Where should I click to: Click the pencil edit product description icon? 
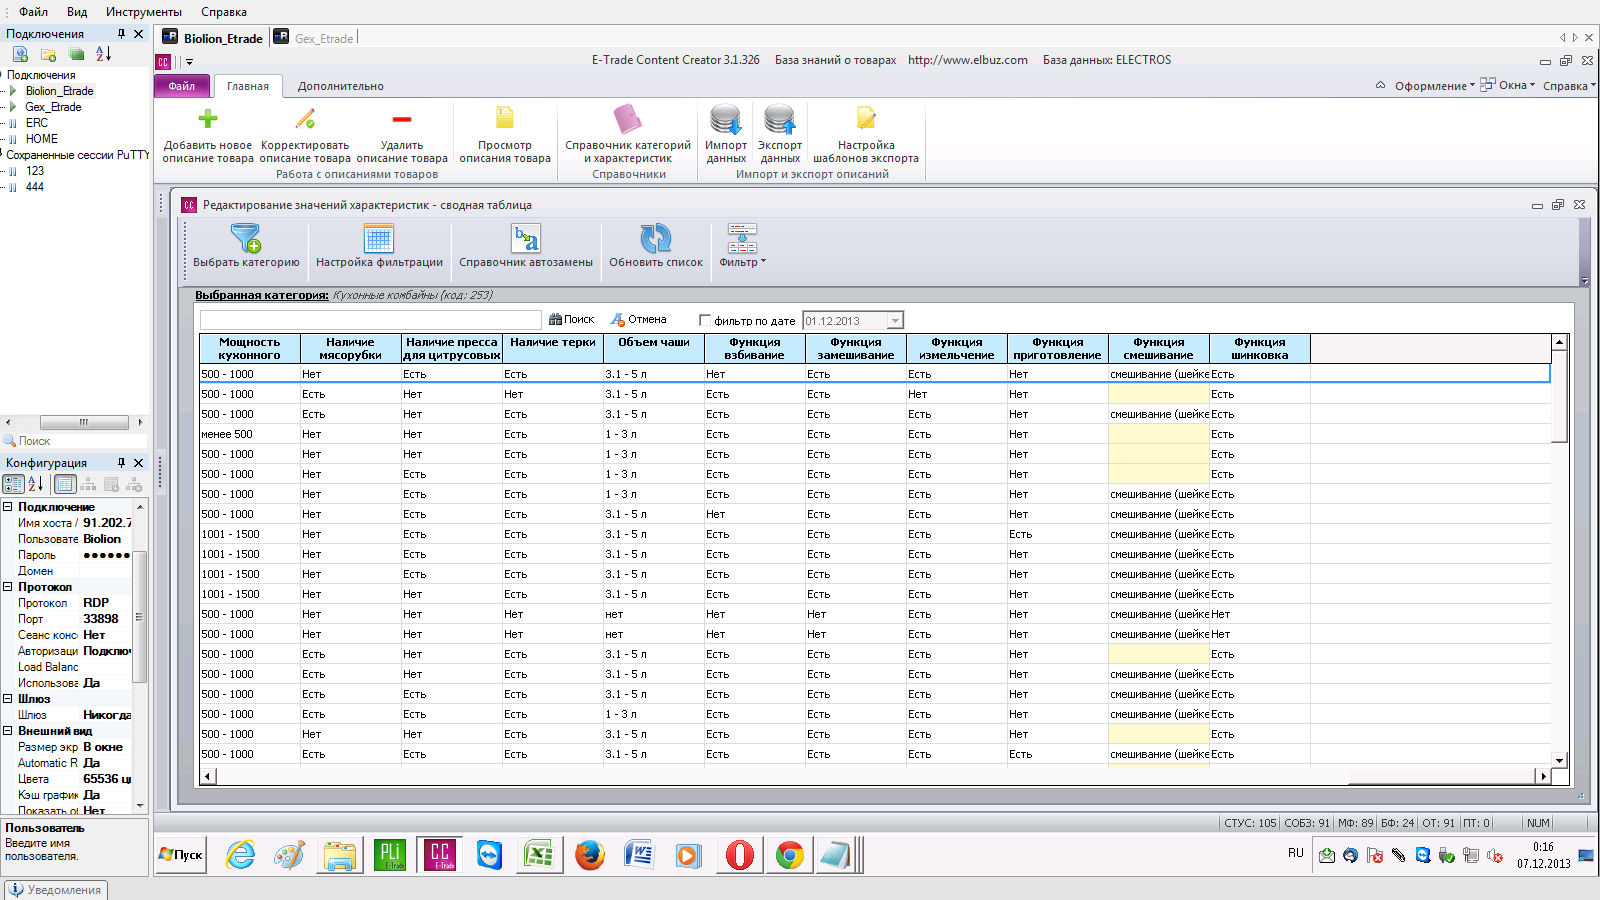[305, 119]
